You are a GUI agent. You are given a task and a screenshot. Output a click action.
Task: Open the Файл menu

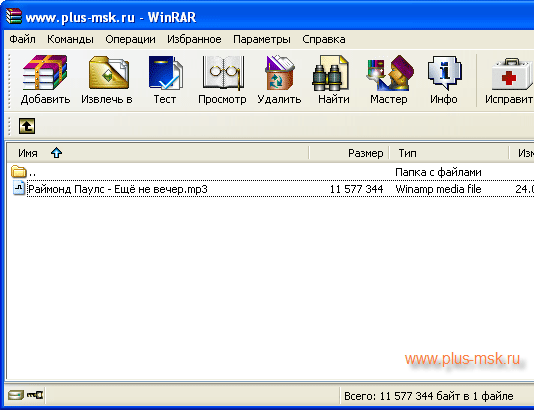coord(22,39)
